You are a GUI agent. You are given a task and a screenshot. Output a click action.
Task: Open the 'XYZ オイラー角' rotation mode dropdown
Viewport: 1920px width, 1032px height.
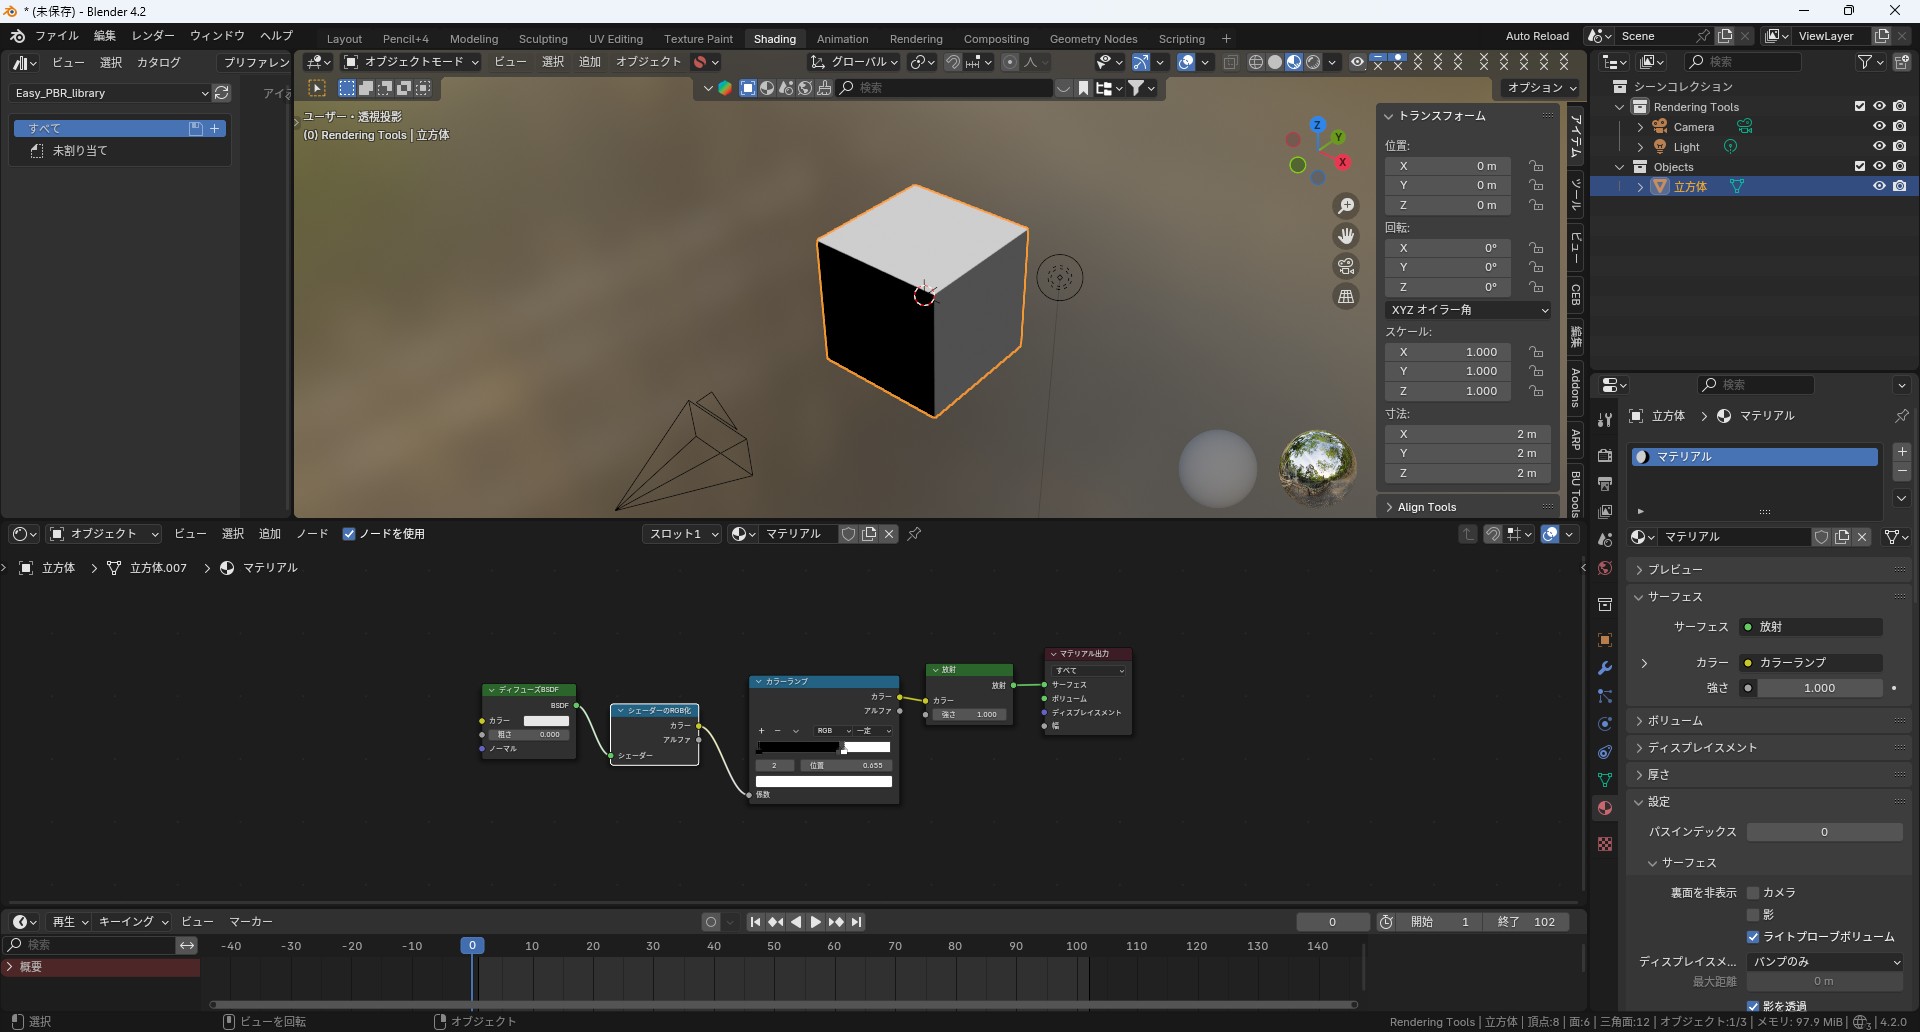pyautogui.click(x=1468, y=310)
